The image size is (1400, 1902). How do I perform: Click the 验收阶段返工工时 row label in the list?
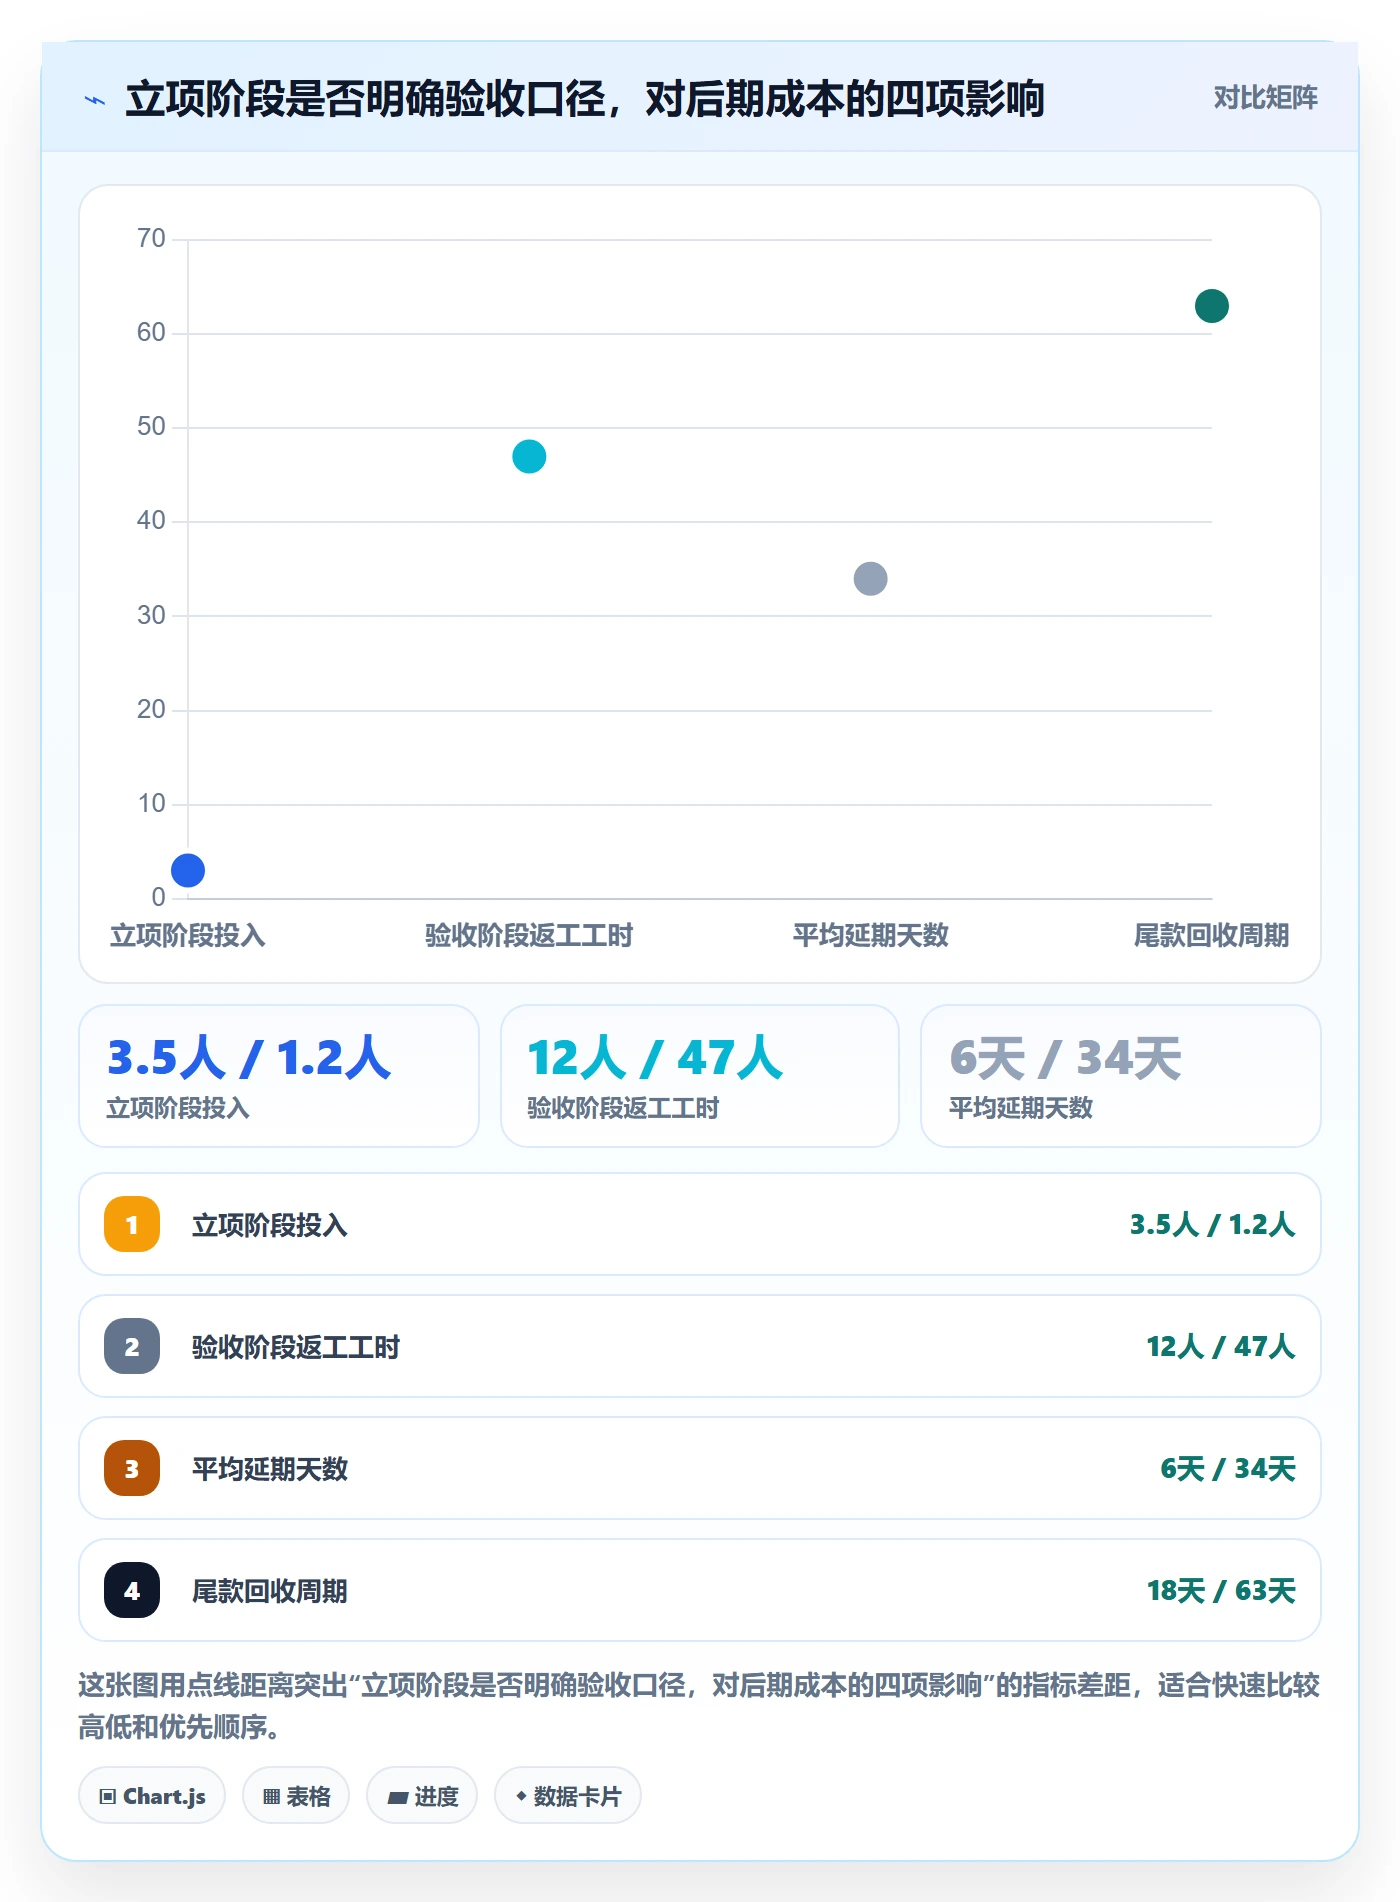coord(296,1347)
